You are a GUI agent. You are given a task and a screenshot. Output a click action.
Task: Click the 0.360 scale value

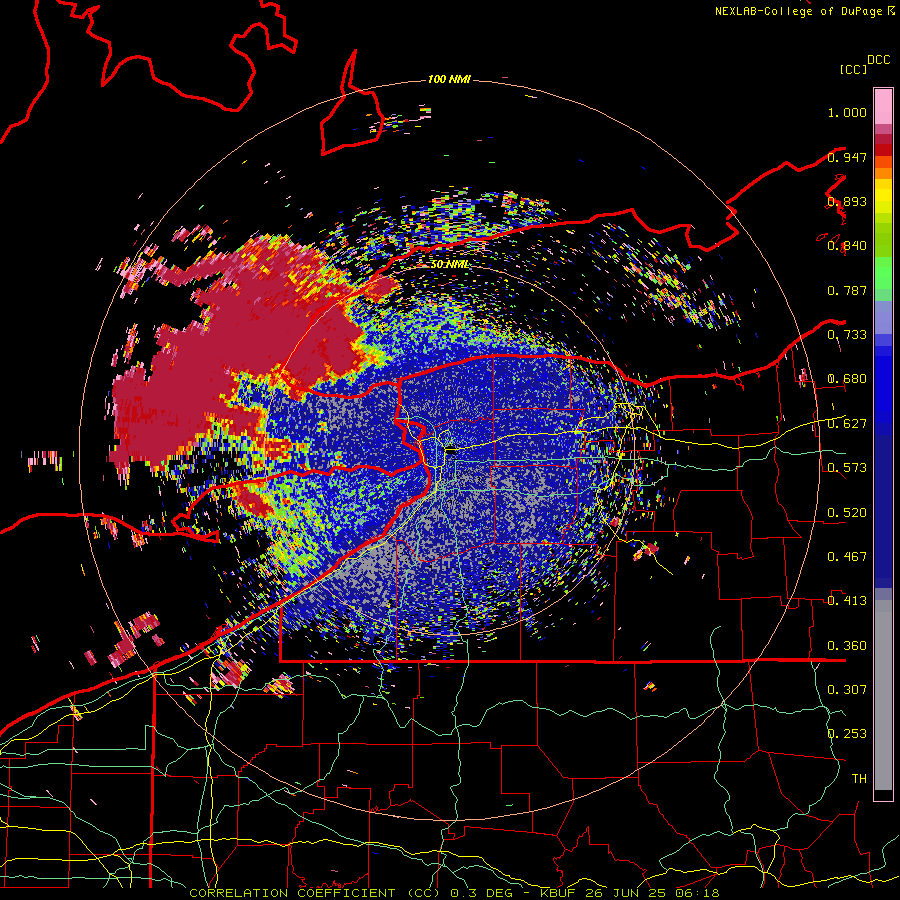click(x=847, y=646)
